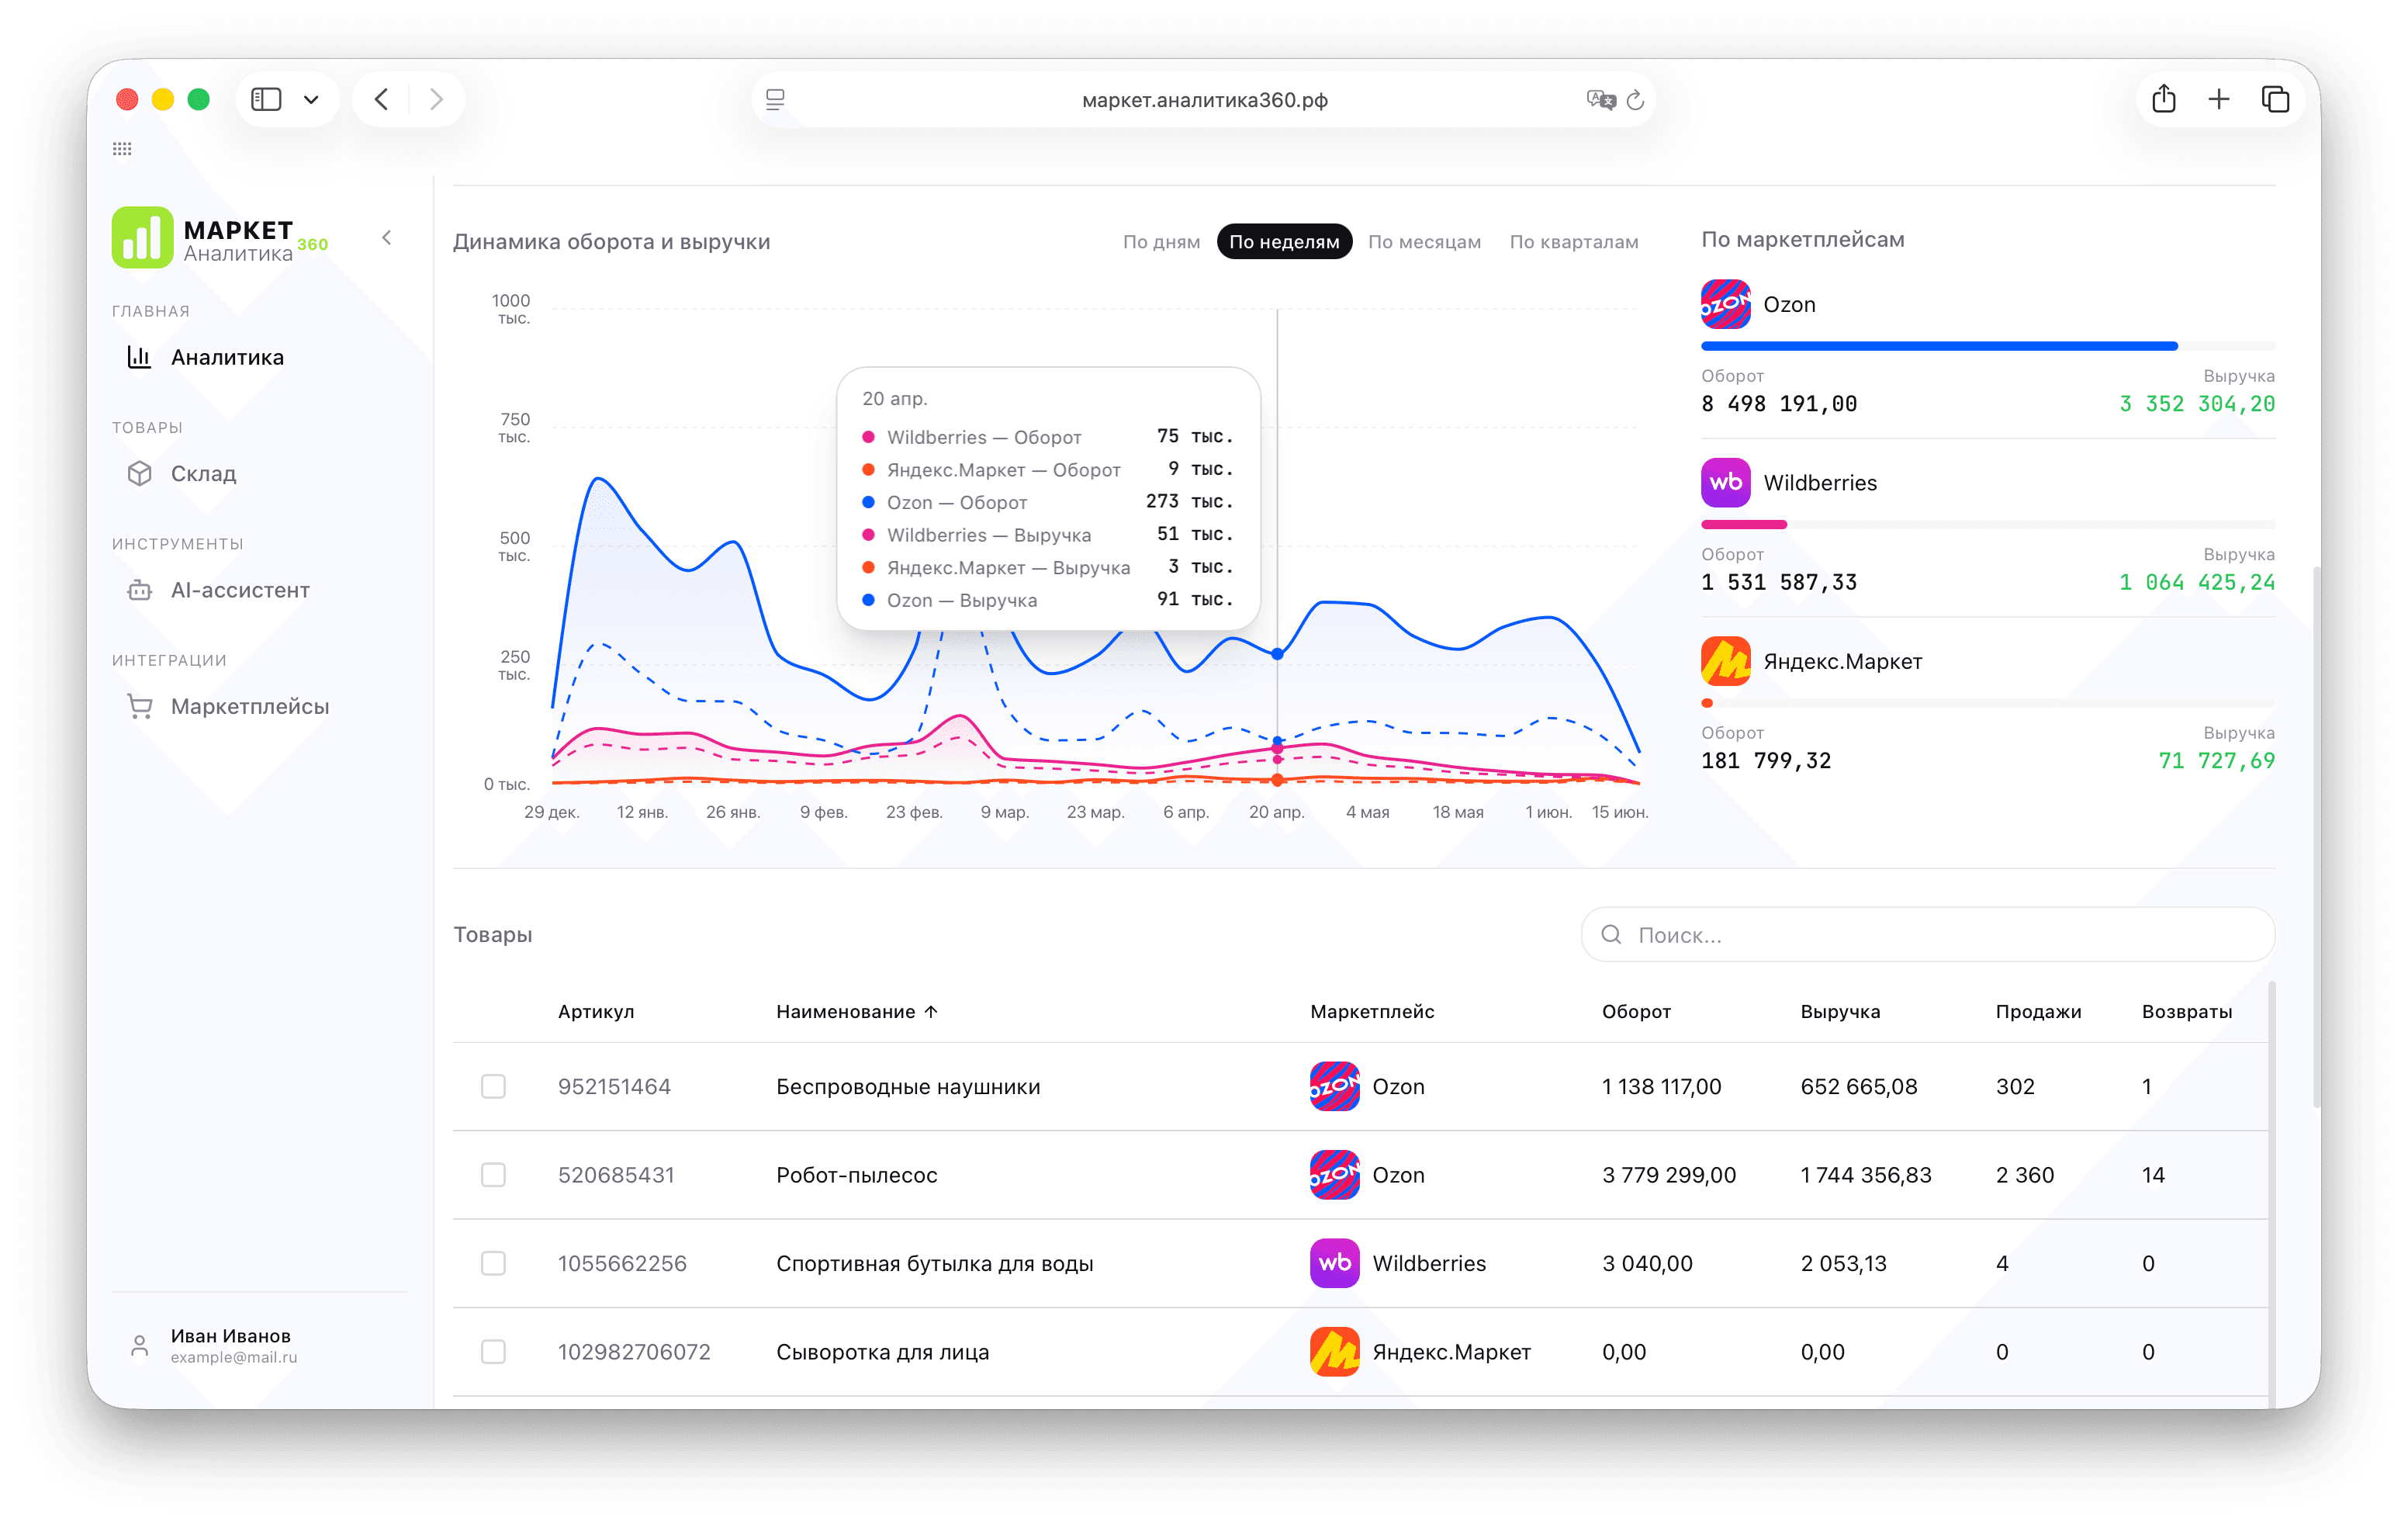Sort by Оборот column header

point(1636,1011)
